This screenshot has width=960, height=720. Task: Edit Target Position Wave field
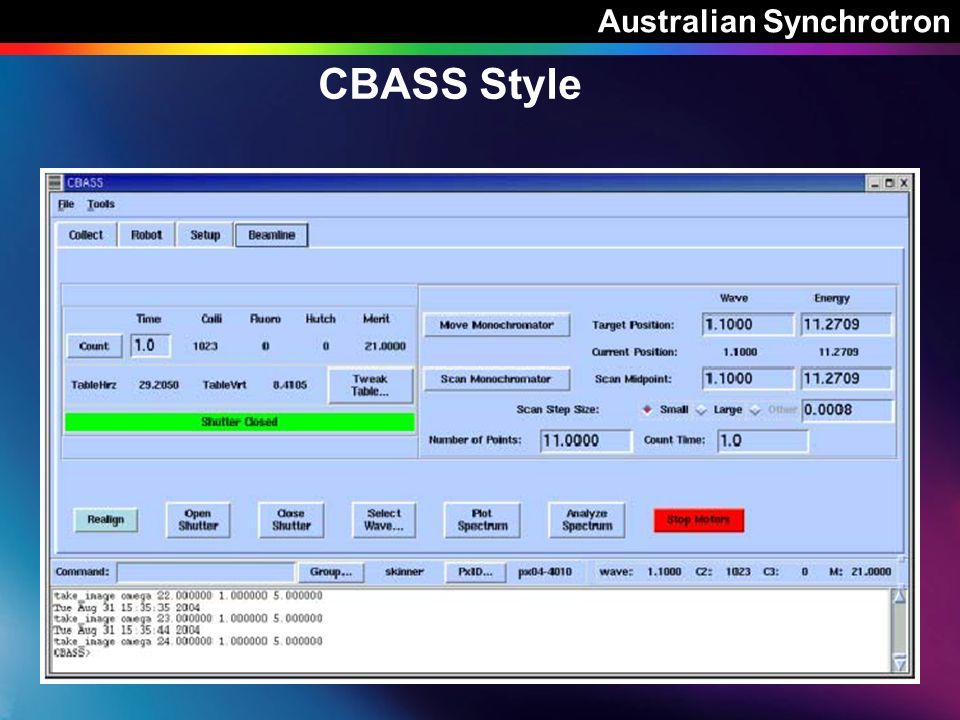[748, 324]
